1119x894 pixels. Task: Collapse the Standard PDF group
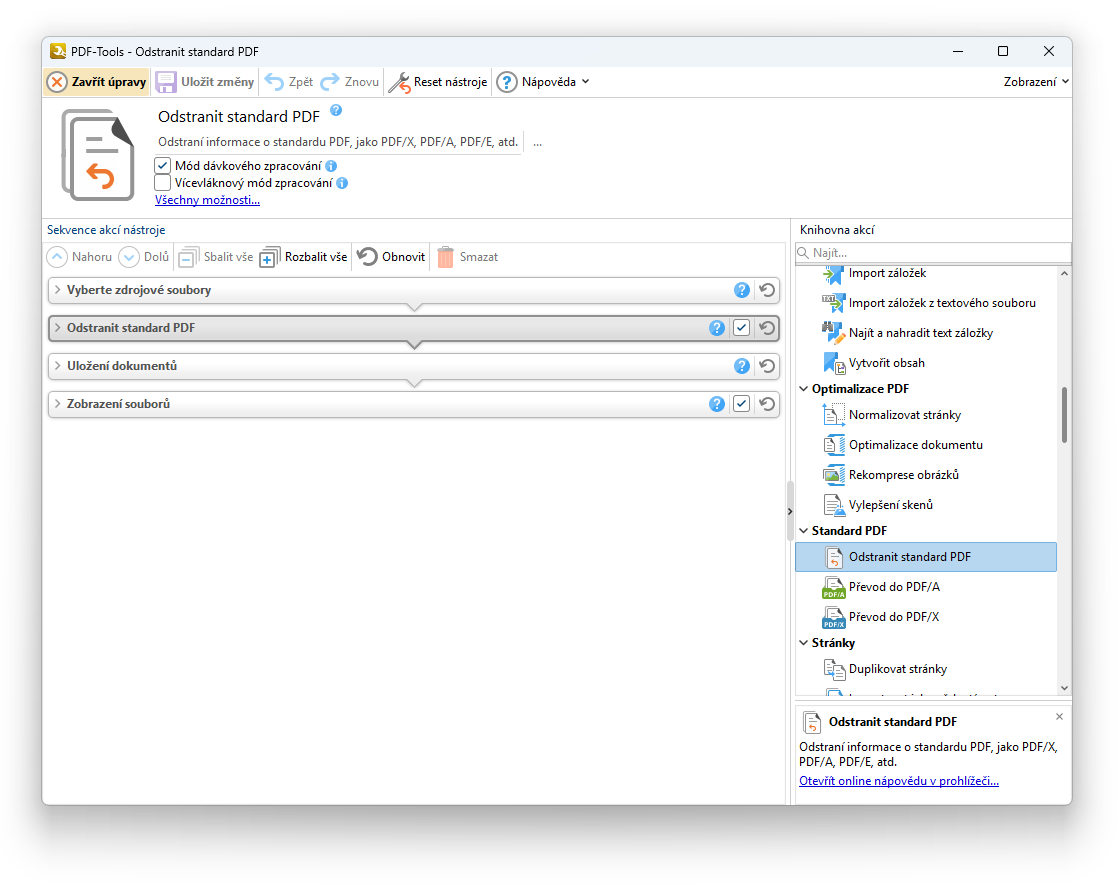[804, 531]
